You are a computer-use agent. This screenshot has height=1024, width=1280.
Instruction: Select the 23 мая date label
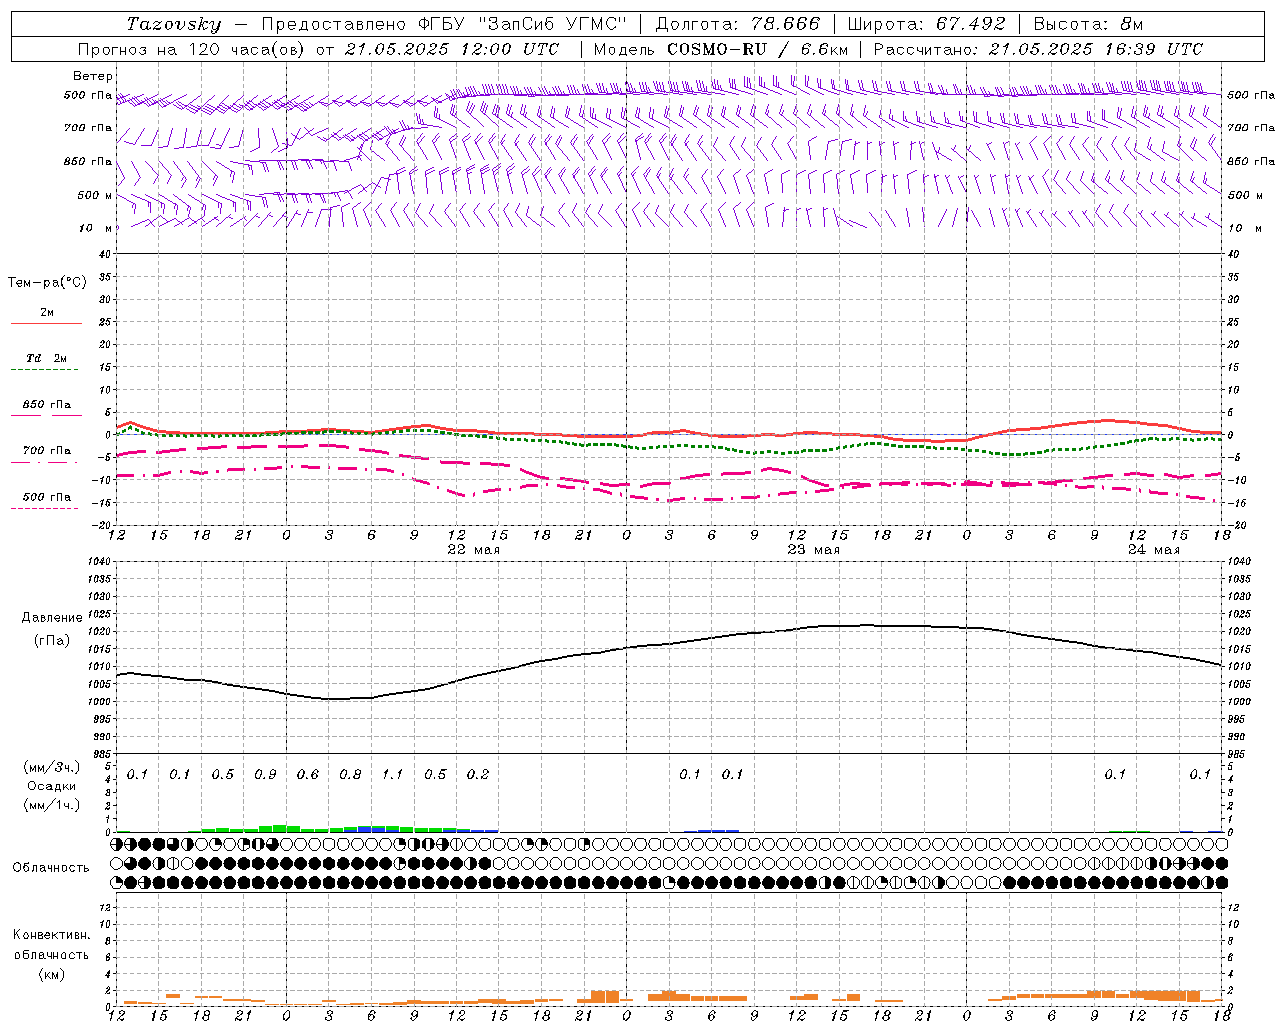point(814,549)
